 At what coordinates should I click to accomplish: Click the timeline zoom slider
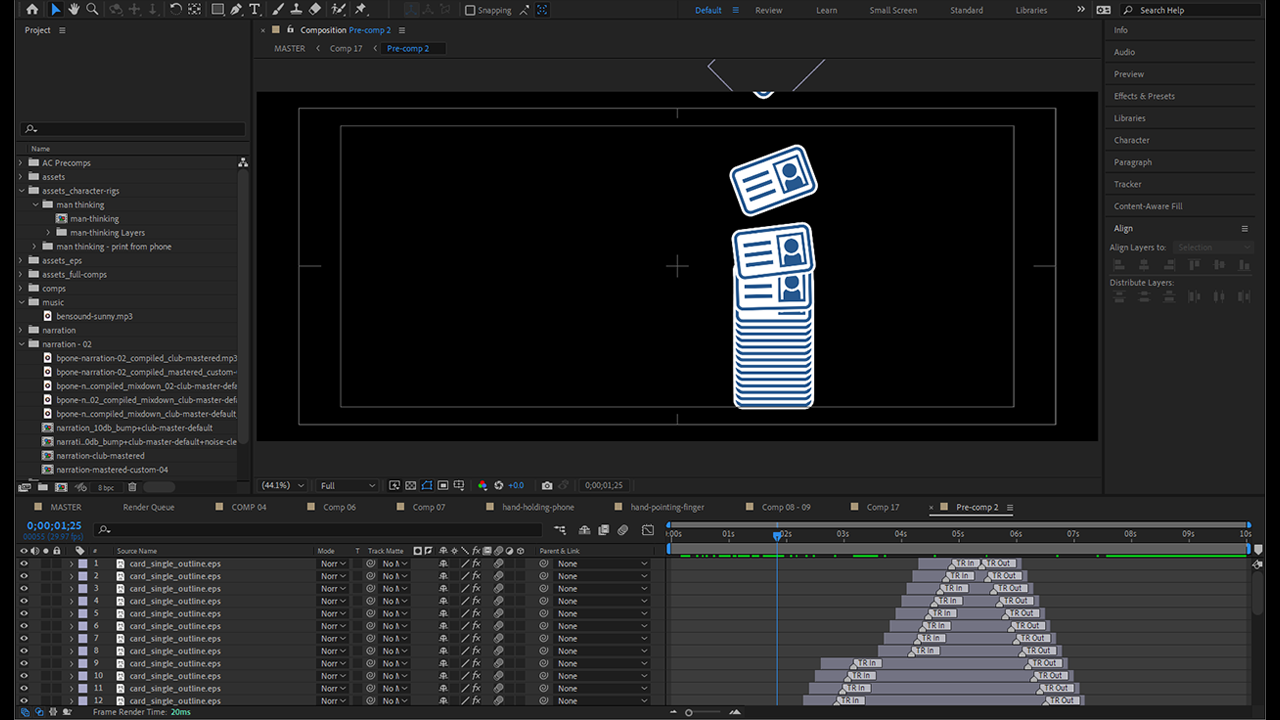[x=689, y=712]
